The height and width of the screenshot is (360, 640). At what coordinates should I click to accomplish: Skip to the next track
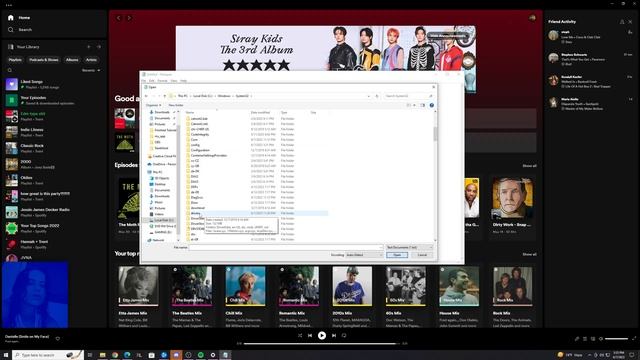(334, 336)
